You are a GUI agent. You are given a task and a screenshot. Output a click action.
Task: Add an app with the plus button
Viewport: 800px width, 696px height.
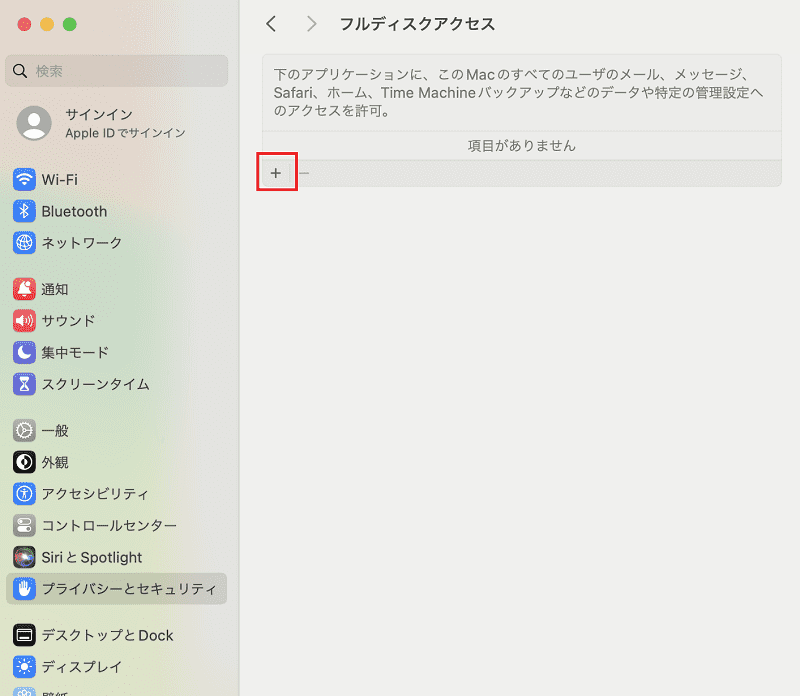(x=276, y=173)
